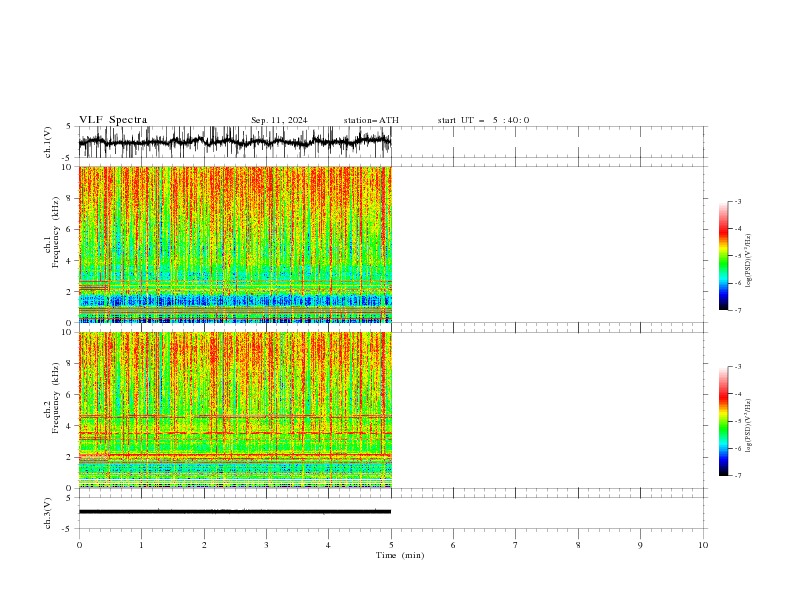Click the "8" tick on Time axis
This screenshot has width=792, height=612.
click(578, 545)
